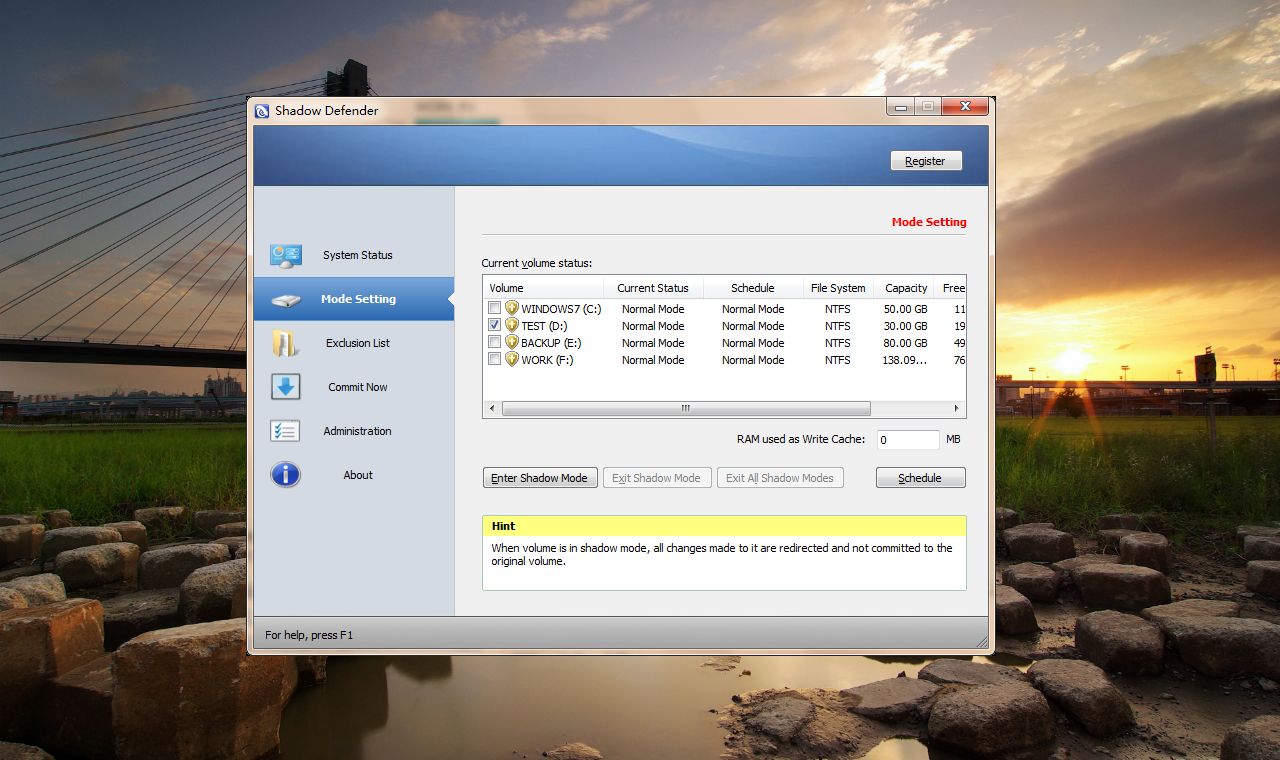Sort by the Free column header

click(x=951, y=288)
